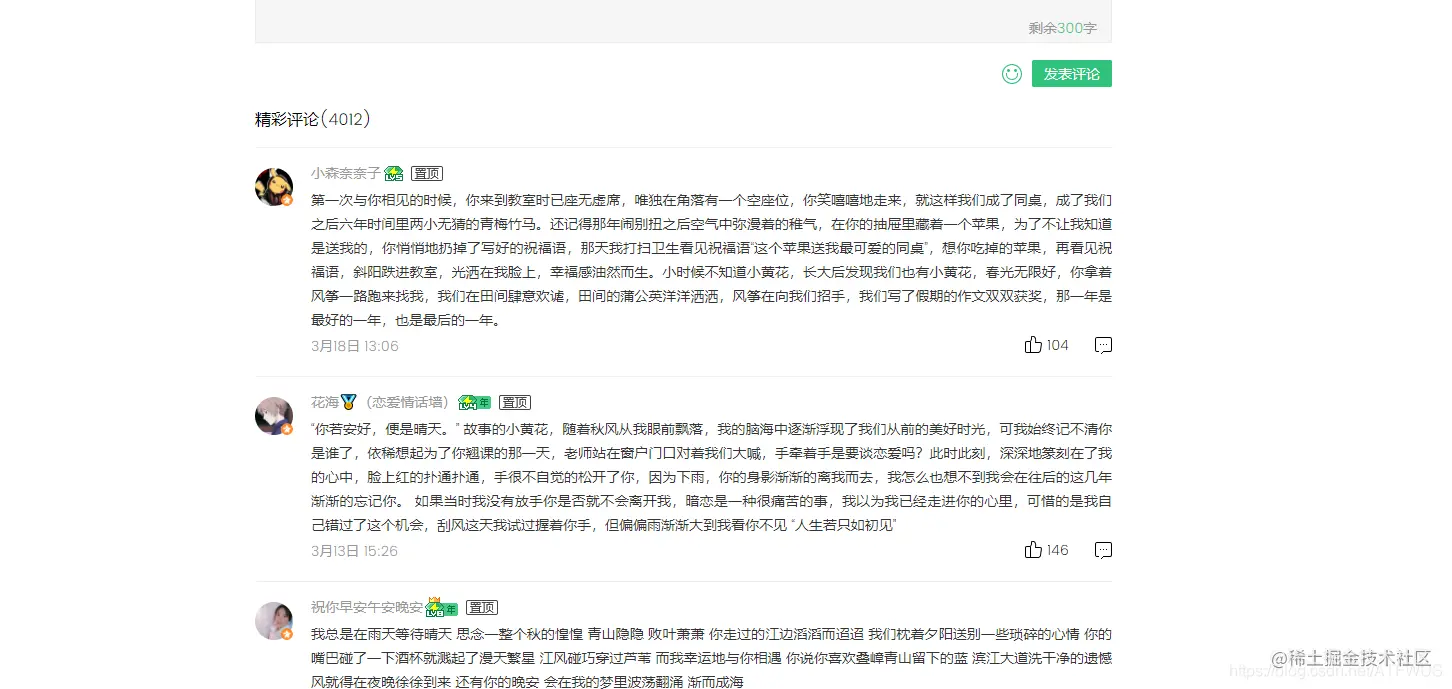Select the 置顶 pinned tag on the third comment

pos(482,606)
